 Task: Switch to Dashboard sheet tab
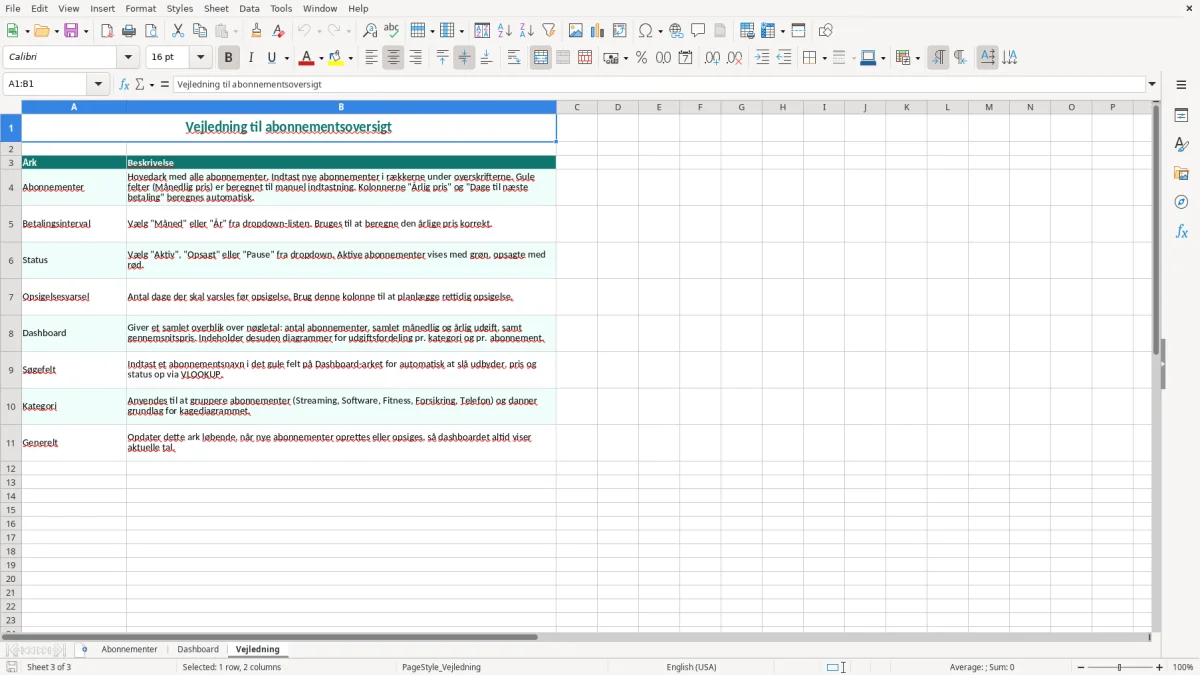[x=198, y=650]
